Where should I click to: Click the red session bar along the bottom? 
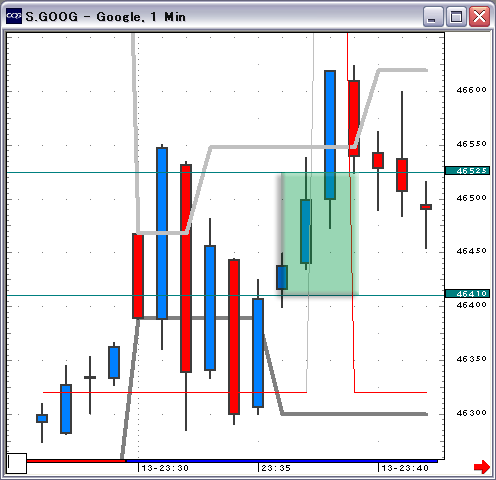[x=76, y=461]
